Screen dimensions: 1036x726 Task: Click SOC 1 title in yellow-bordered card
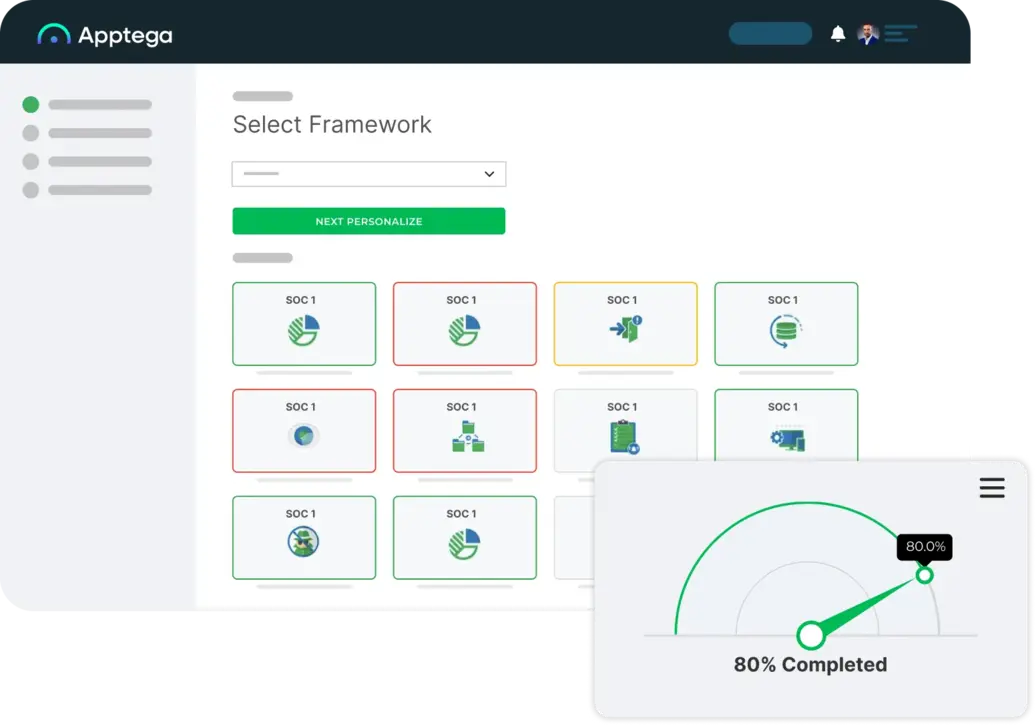tap(622, 300)
